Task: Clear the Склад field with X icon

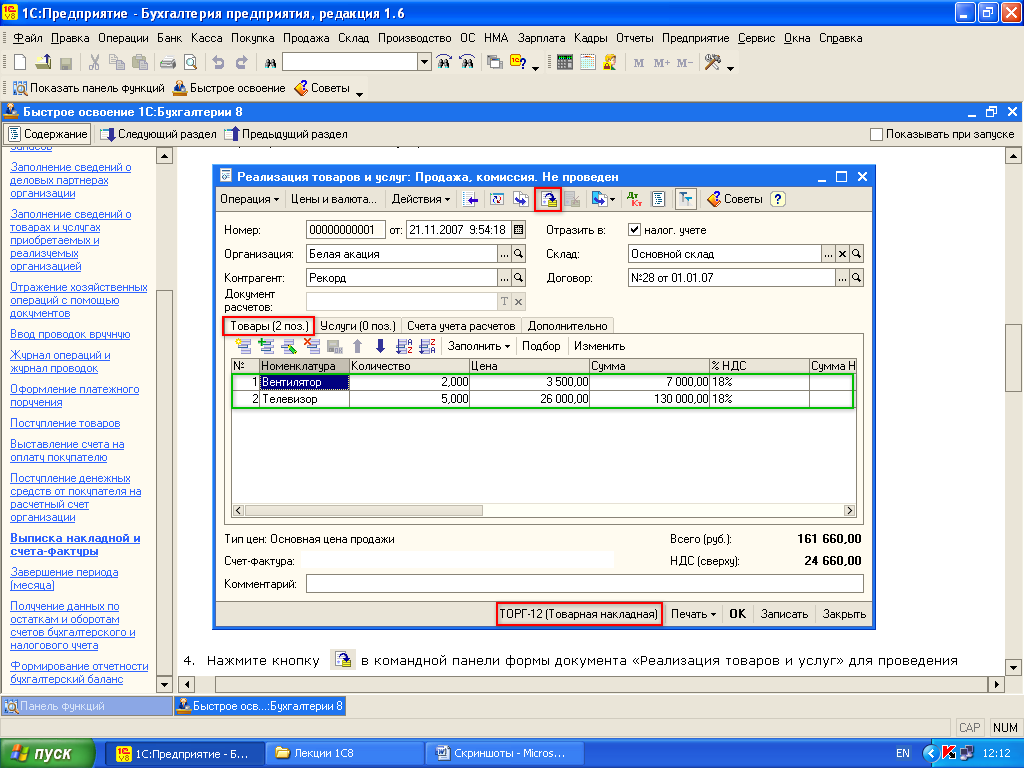Action: point(842,254)
